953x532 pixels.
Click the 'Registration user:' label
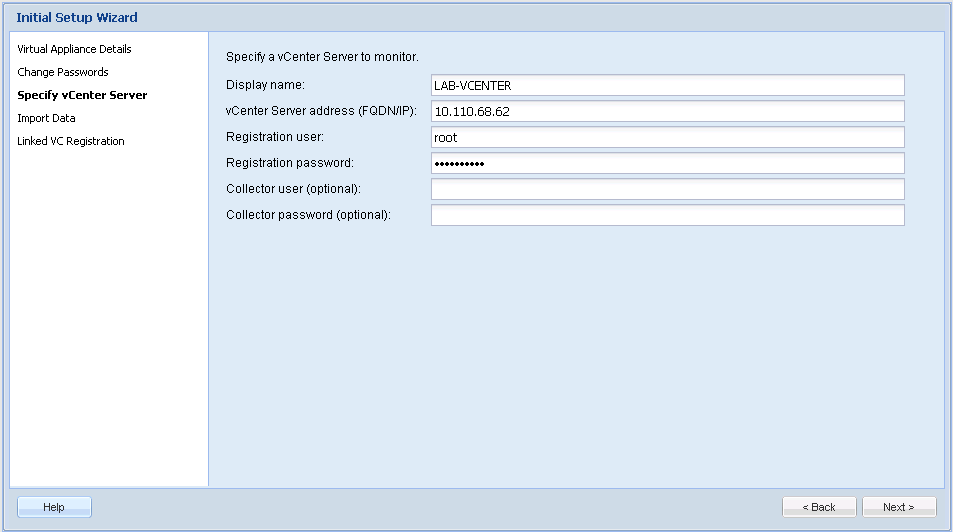tap(275, 137)
